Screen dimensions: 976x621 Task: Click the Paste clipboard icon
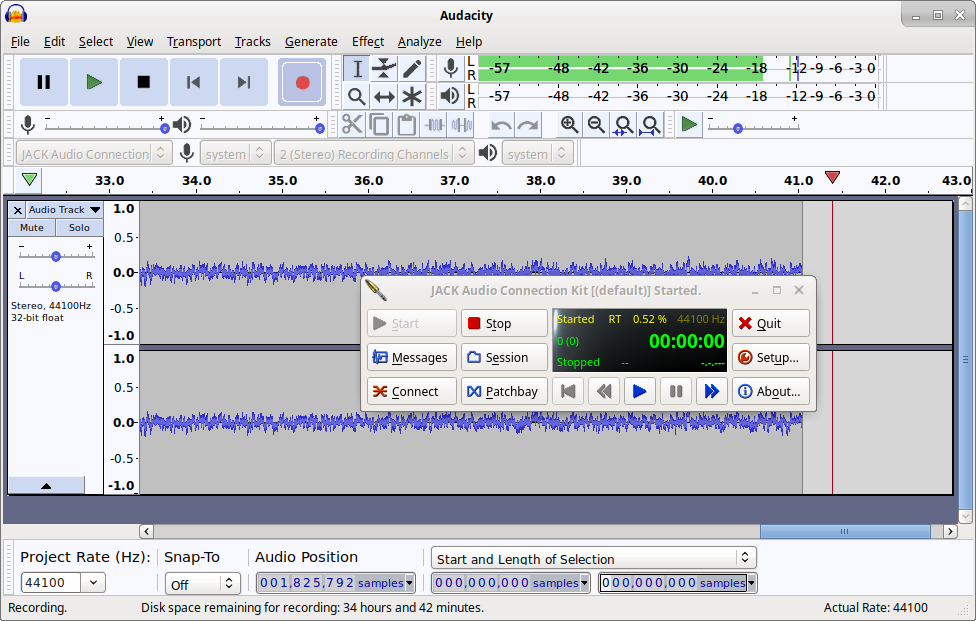[x=407, y=125]
